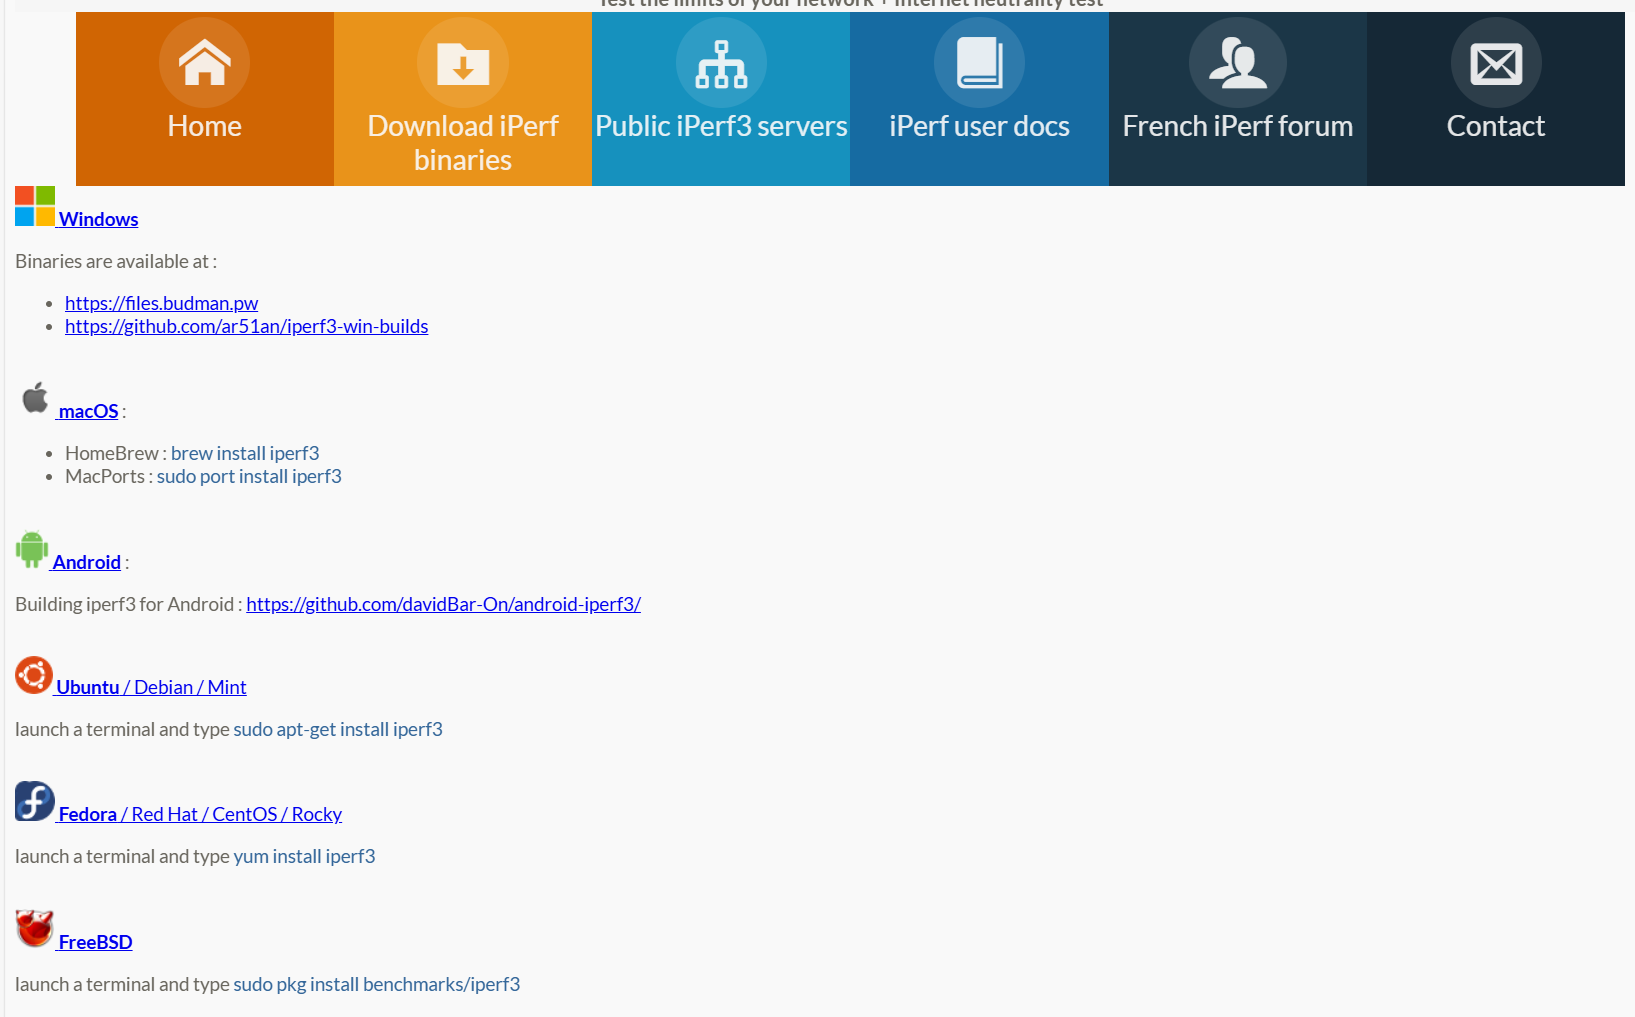Click the 'yum install iperf3' command text
This screenshot has height=1017, width=1635.
click(x=304, y=856)
